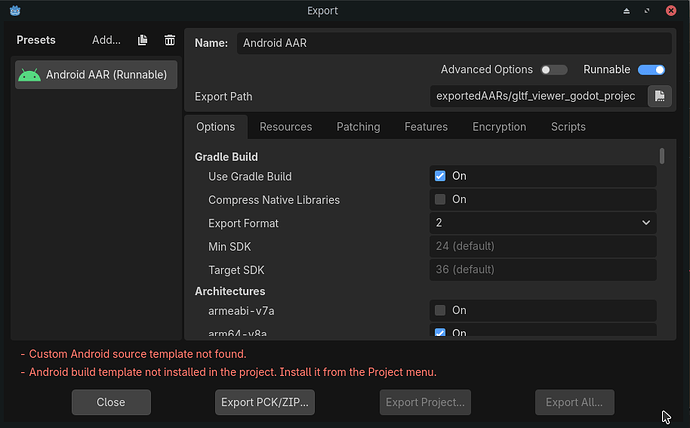Viewport: 690px width, 428px height.
Task: Open the Scripts tab
Action: tap(568, 127)
